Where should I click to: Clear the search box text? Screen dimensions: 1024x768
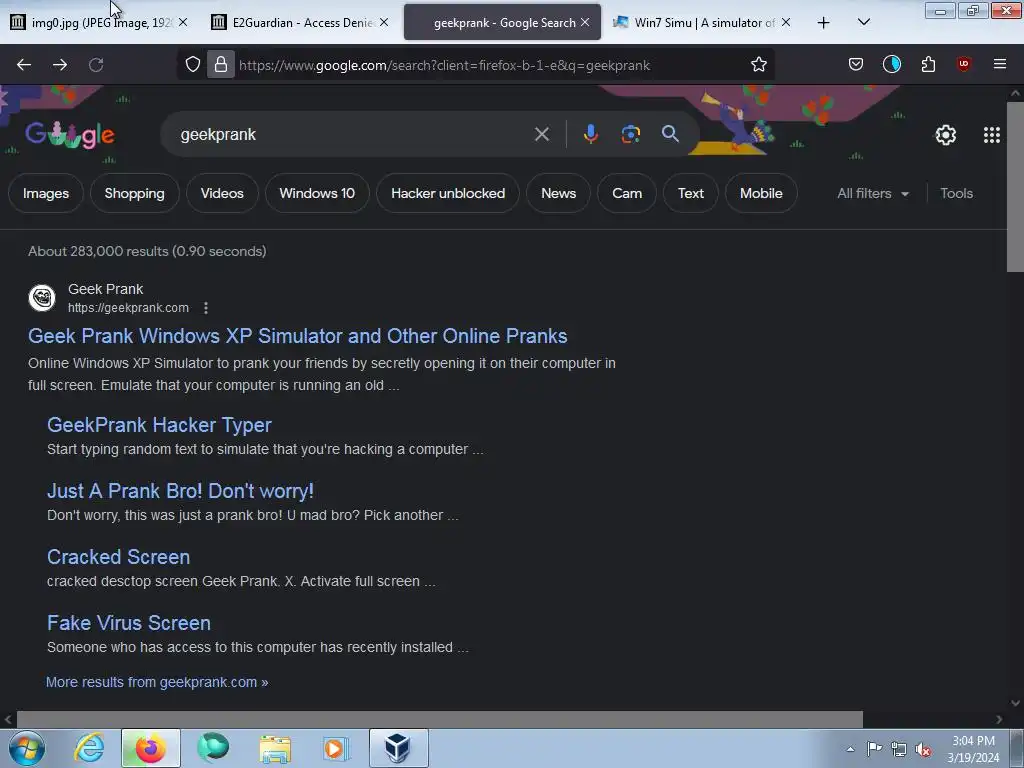(x=541, y=135)
